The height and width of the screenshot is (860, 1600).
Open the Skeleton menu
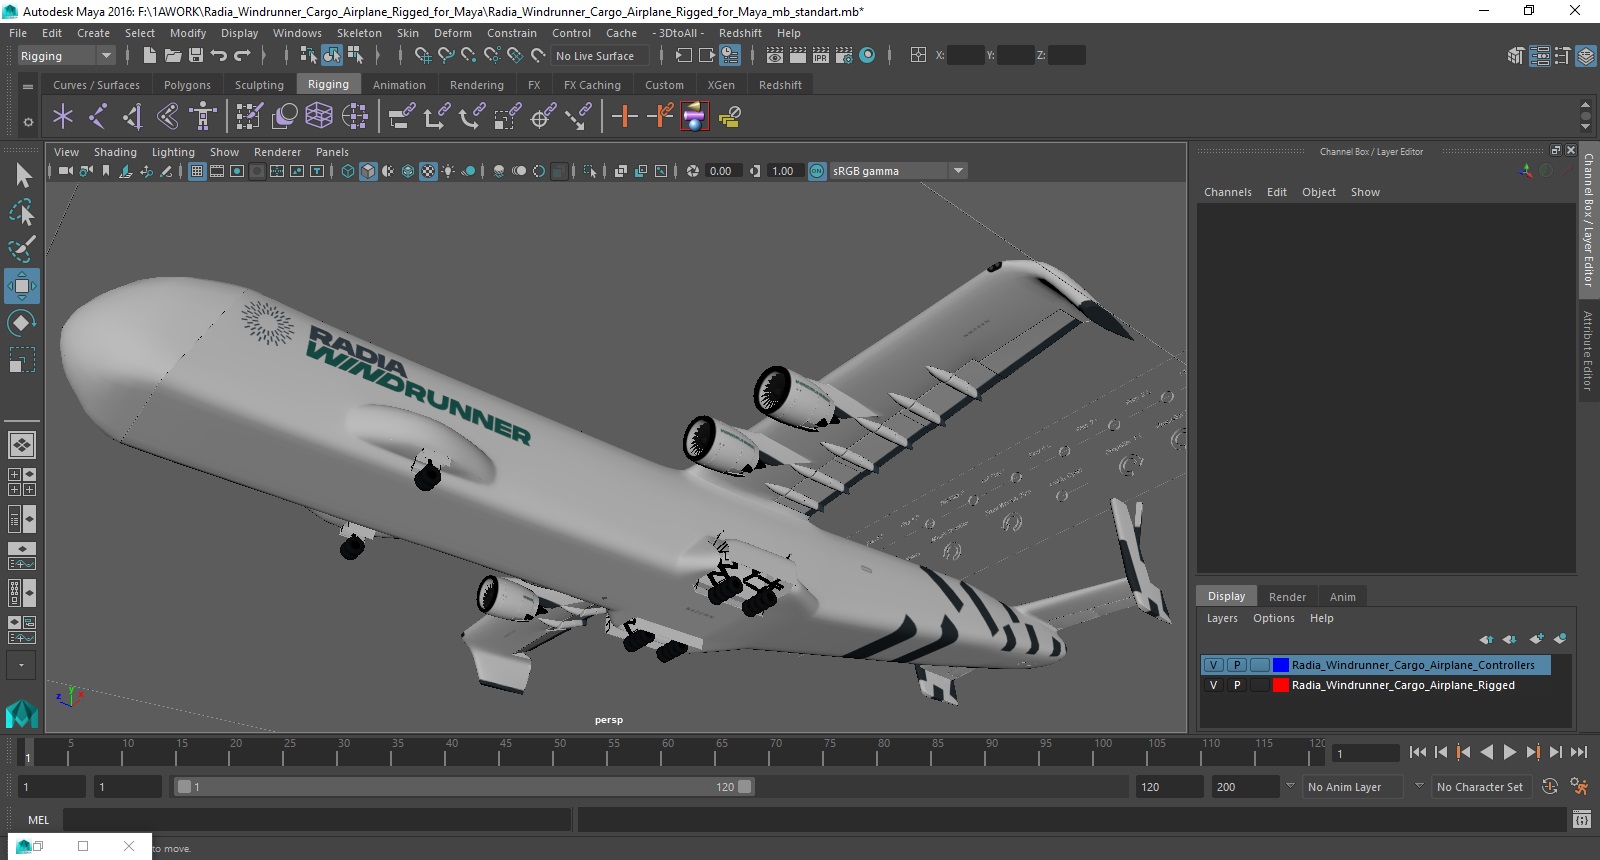click(x=359, y=33)
